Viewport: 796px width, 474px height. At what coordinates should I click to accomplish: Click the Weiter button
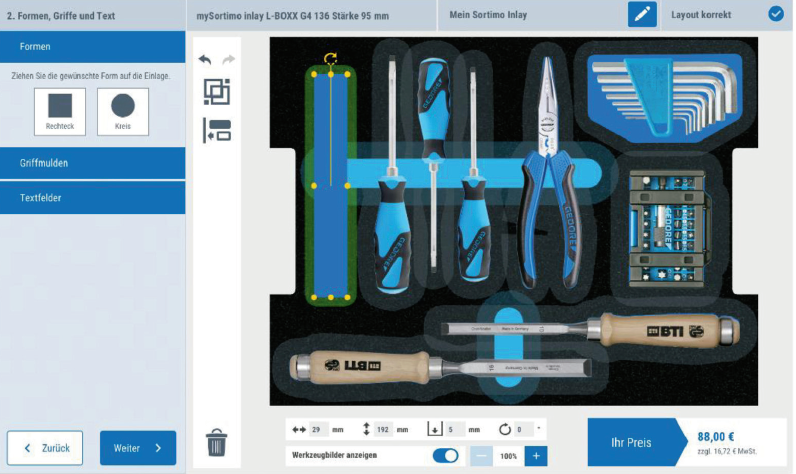coord(138,448)
